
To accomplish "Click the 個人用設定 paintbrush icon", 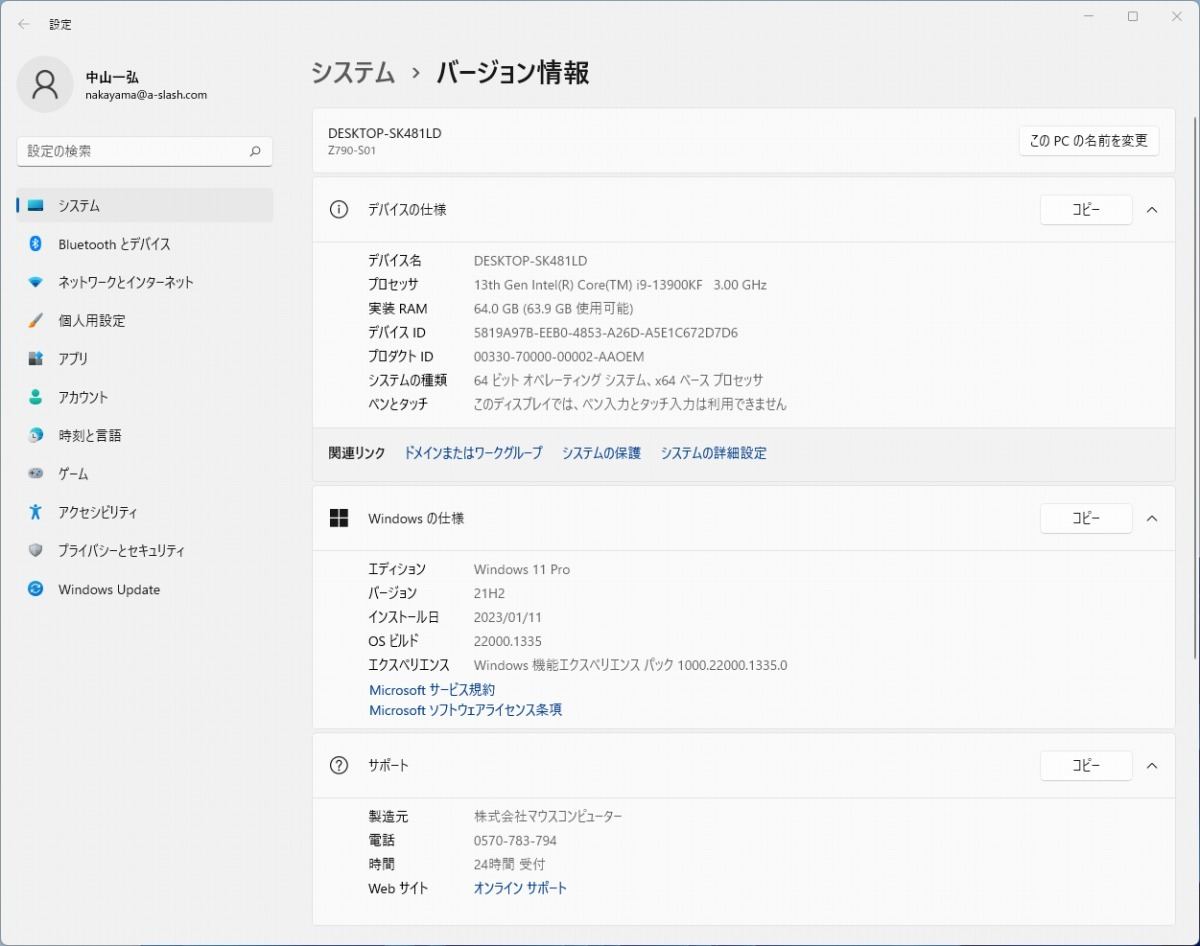I will 36,321.
